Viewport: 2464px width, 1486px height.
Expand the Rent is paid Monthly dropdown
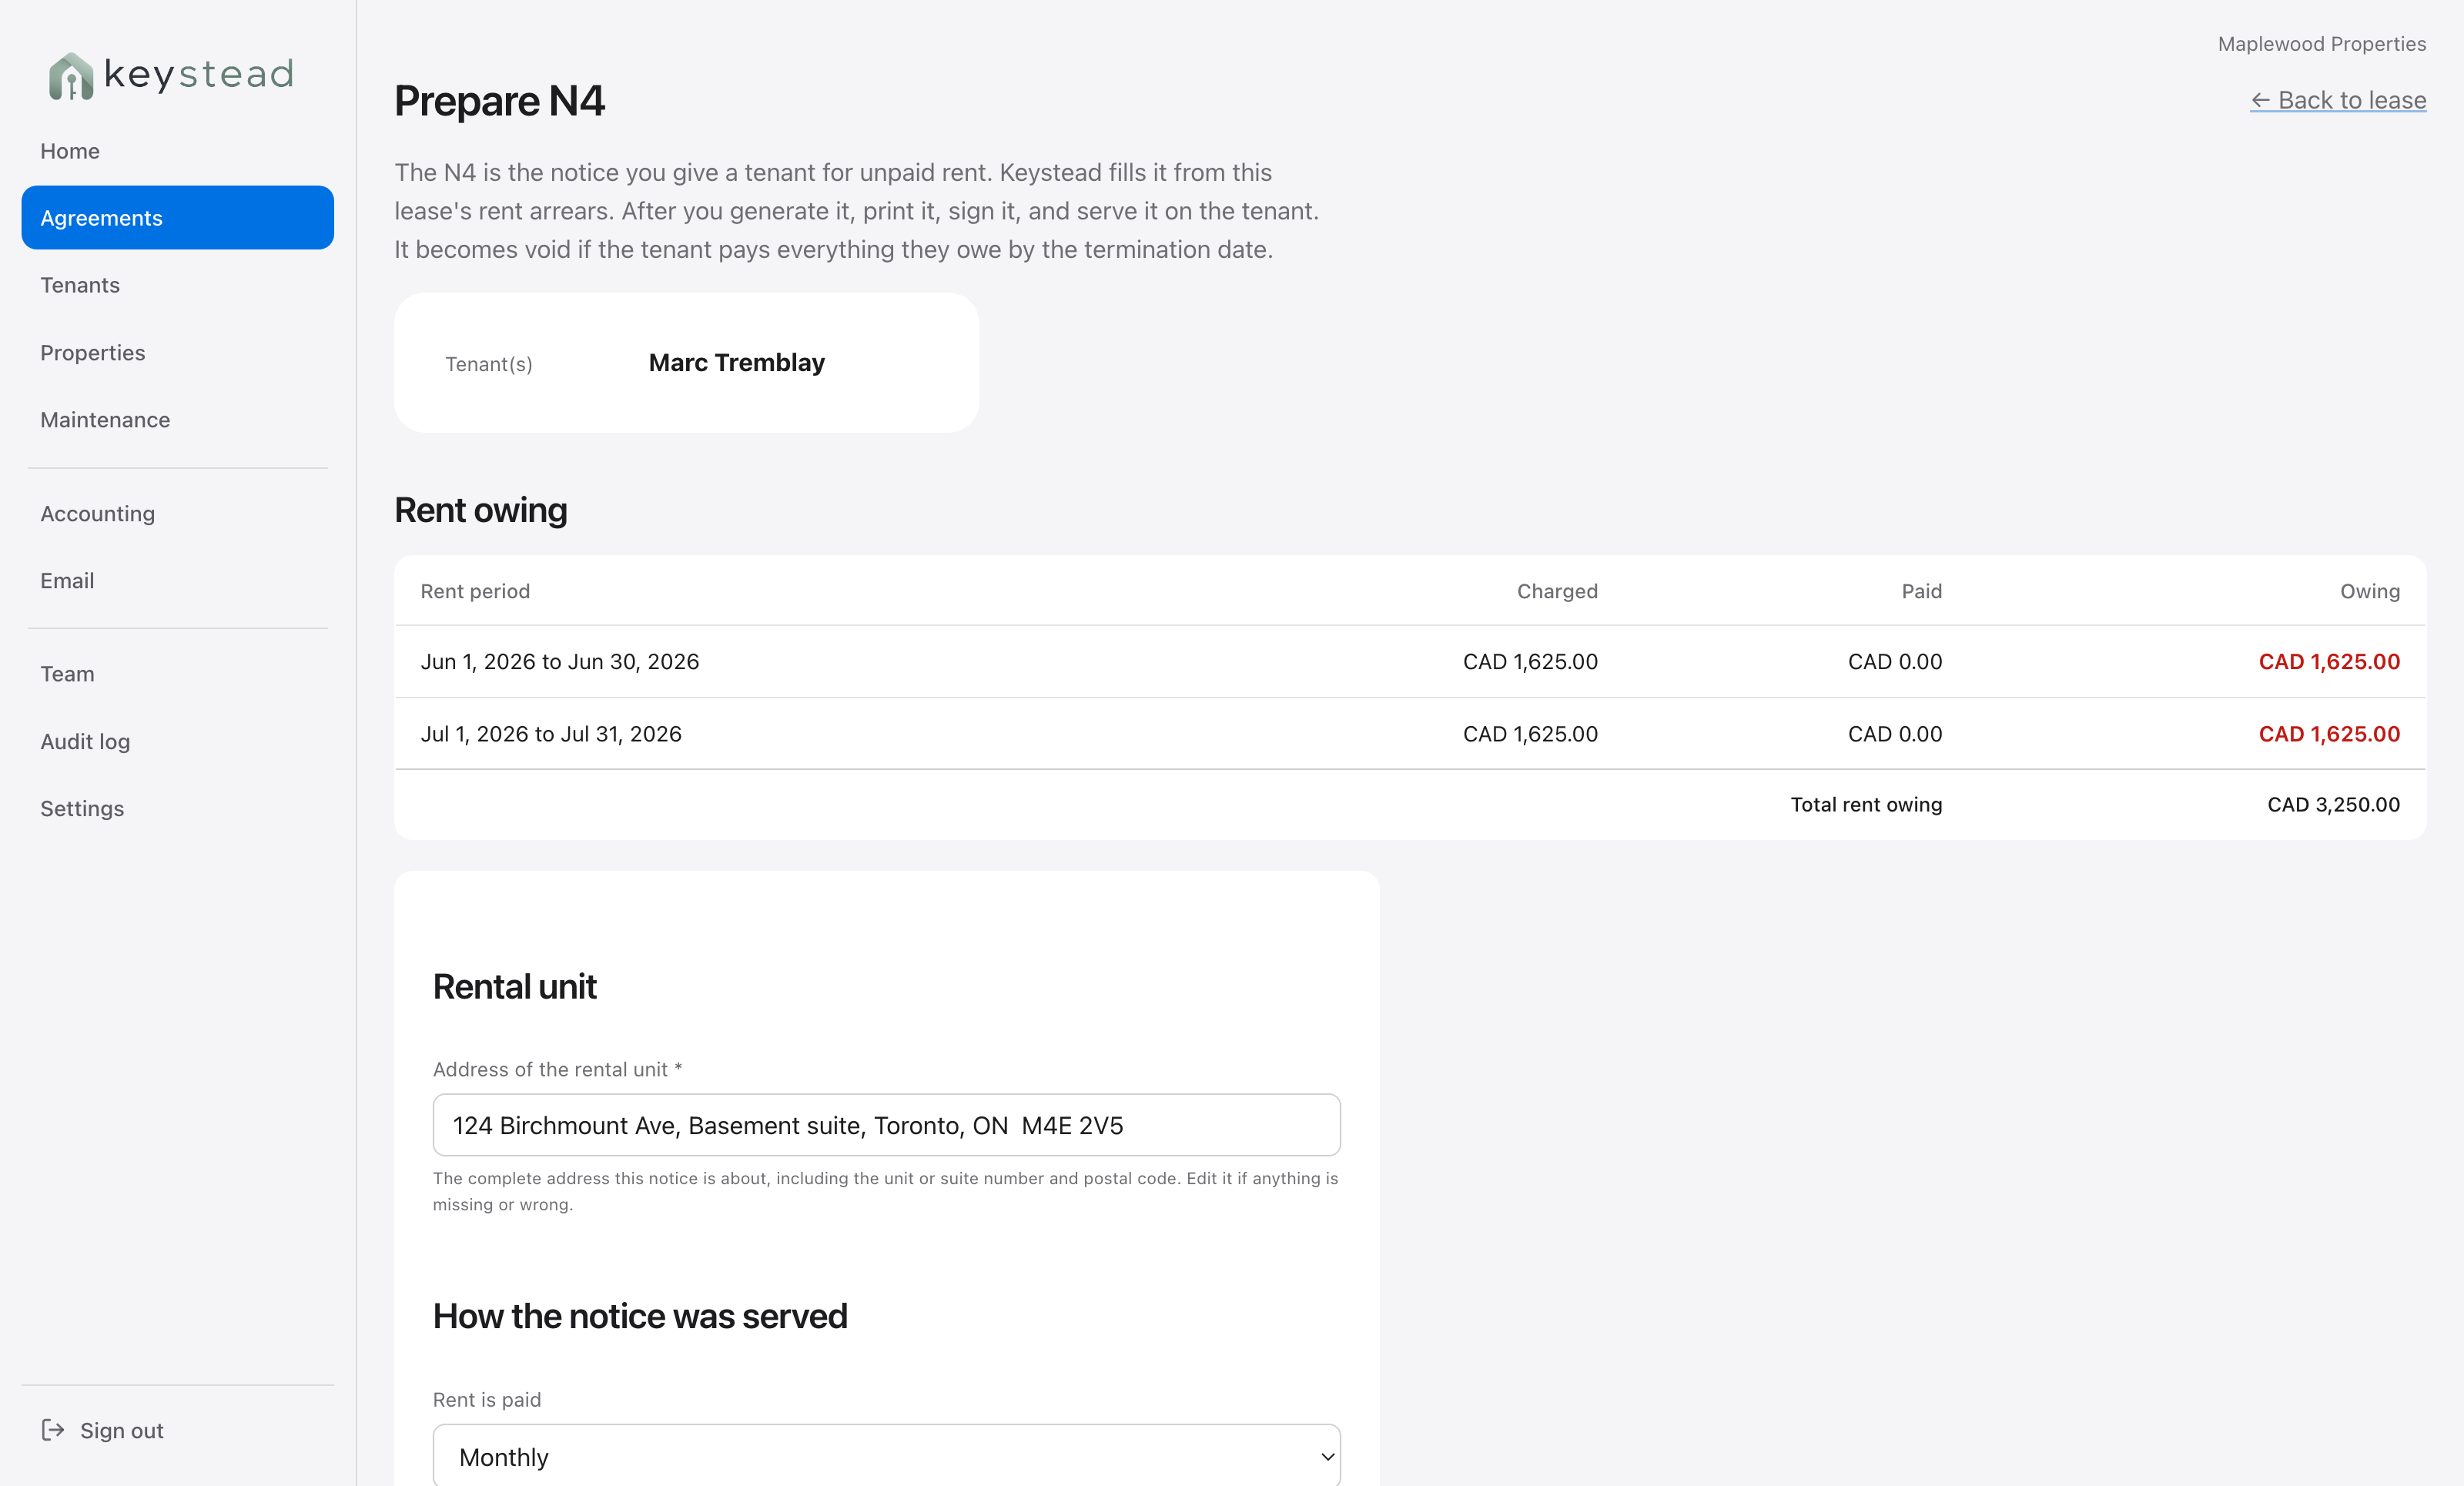coord(886,1456)
